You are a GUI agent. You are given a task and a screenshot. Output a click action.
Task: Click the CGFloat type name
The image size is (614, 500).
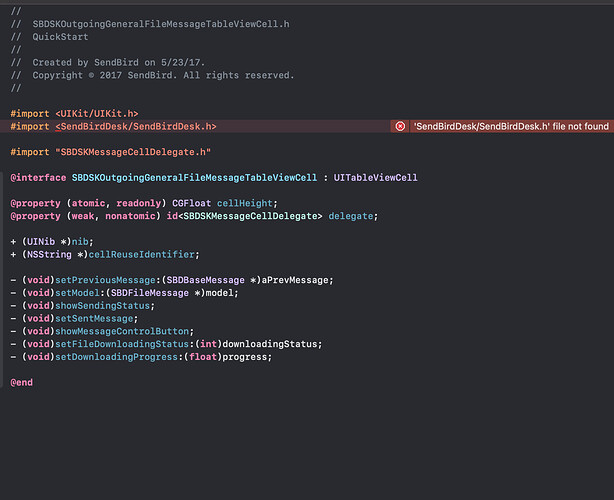tap(191, 204)
